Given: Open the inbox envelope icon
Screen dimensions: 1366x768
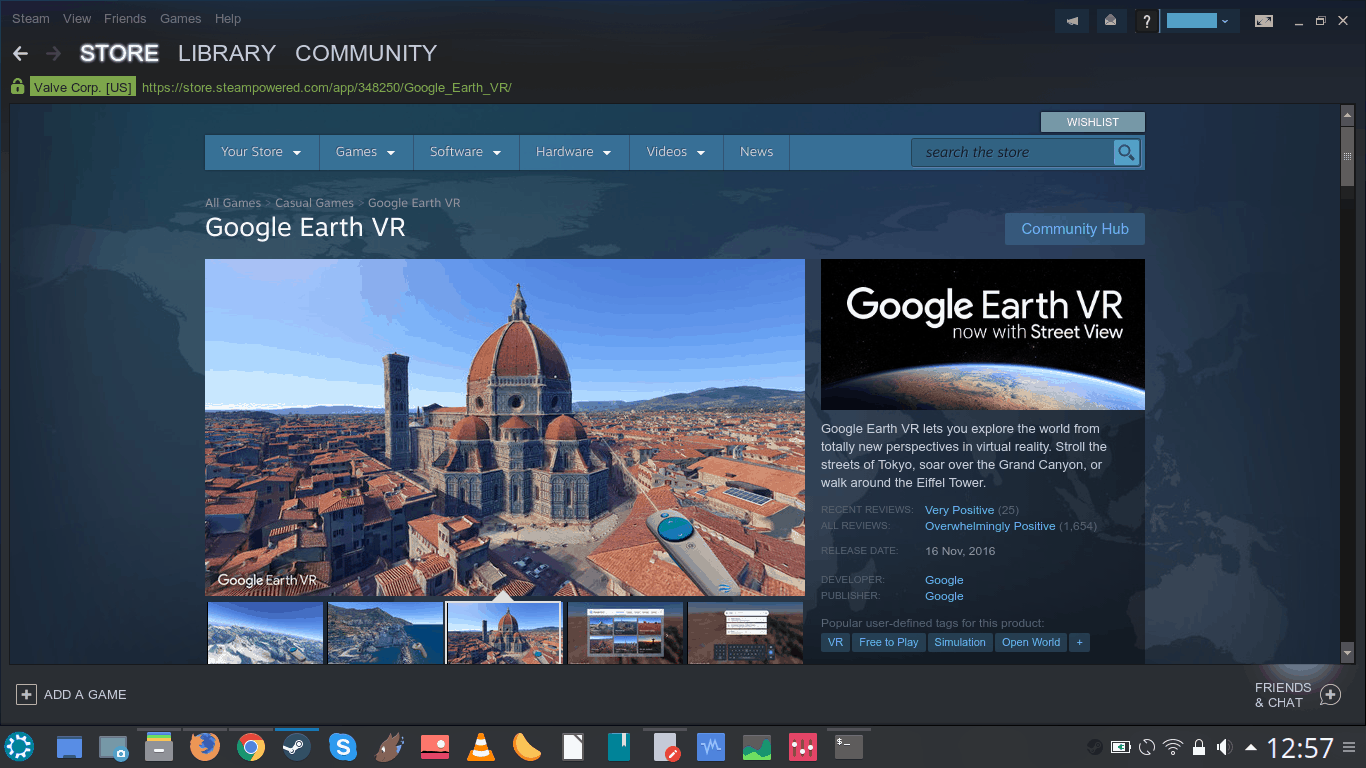Looking at the screenshot, I should tap(1110, 20).
